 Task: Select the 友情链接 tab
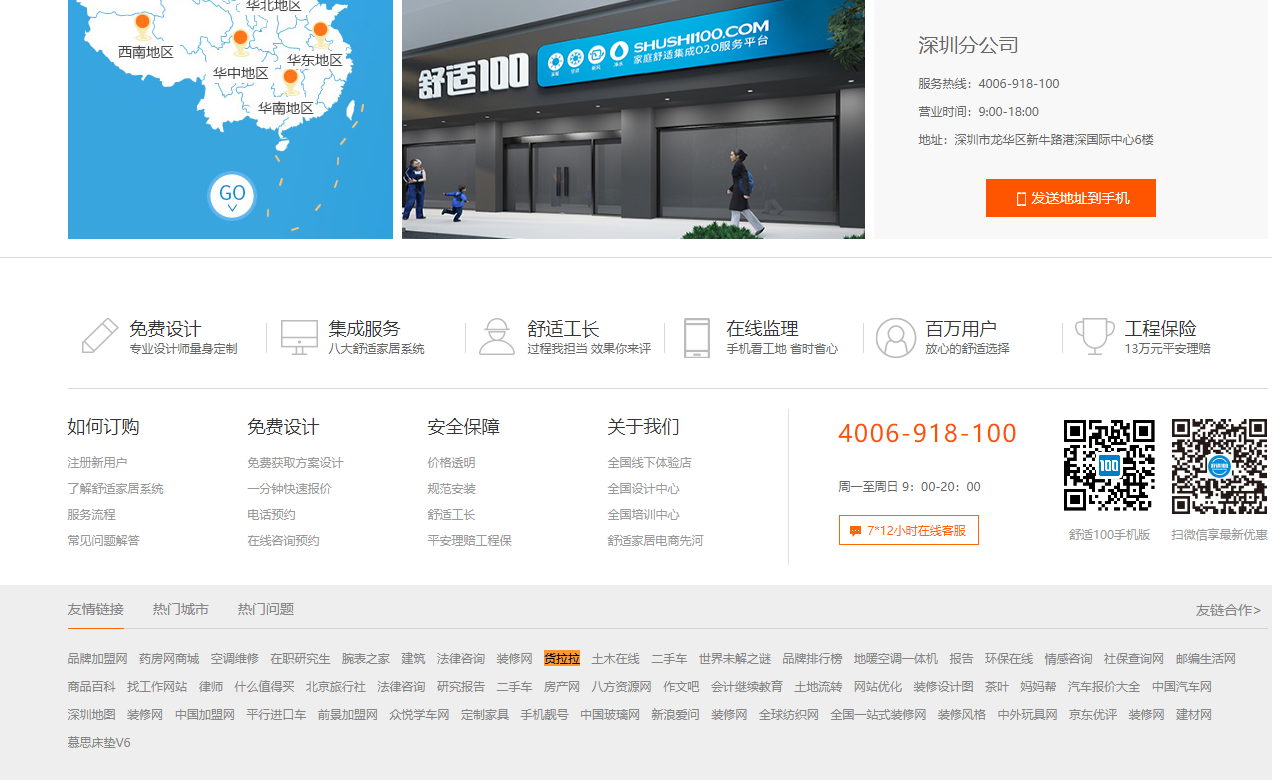[x=94, y=608]
